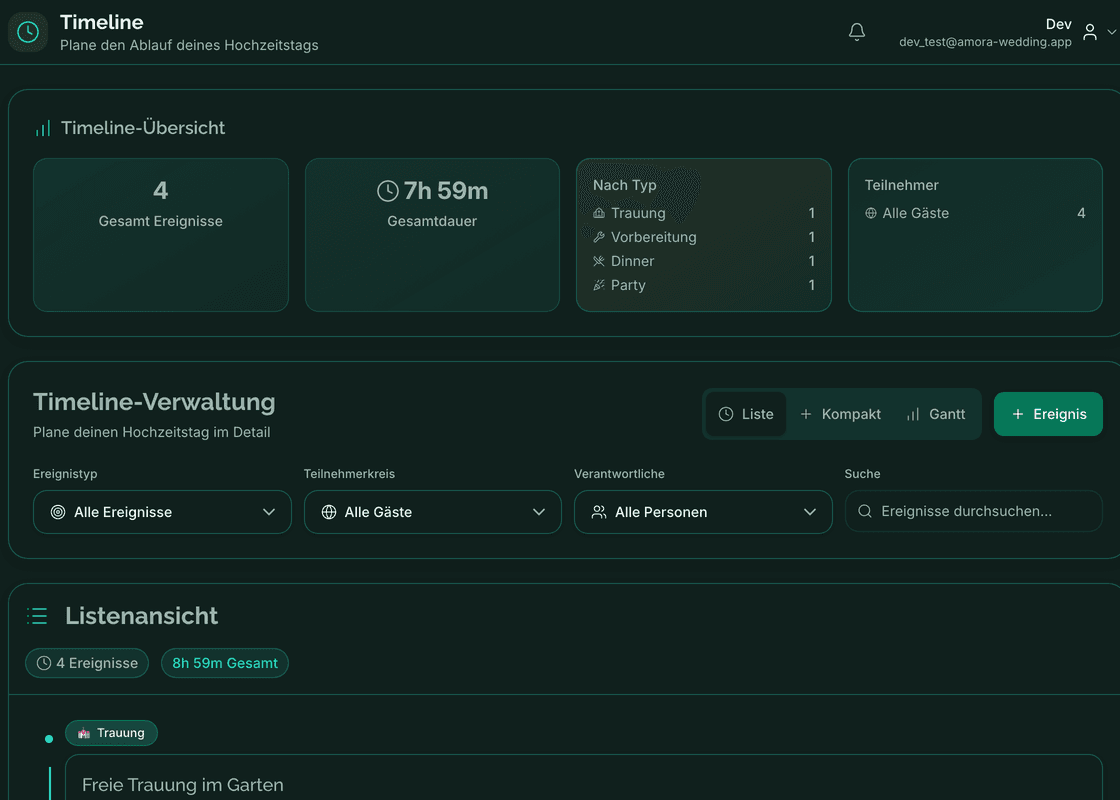
Task: Click the plus icon on the Ereignis button
Action: 1018,414
